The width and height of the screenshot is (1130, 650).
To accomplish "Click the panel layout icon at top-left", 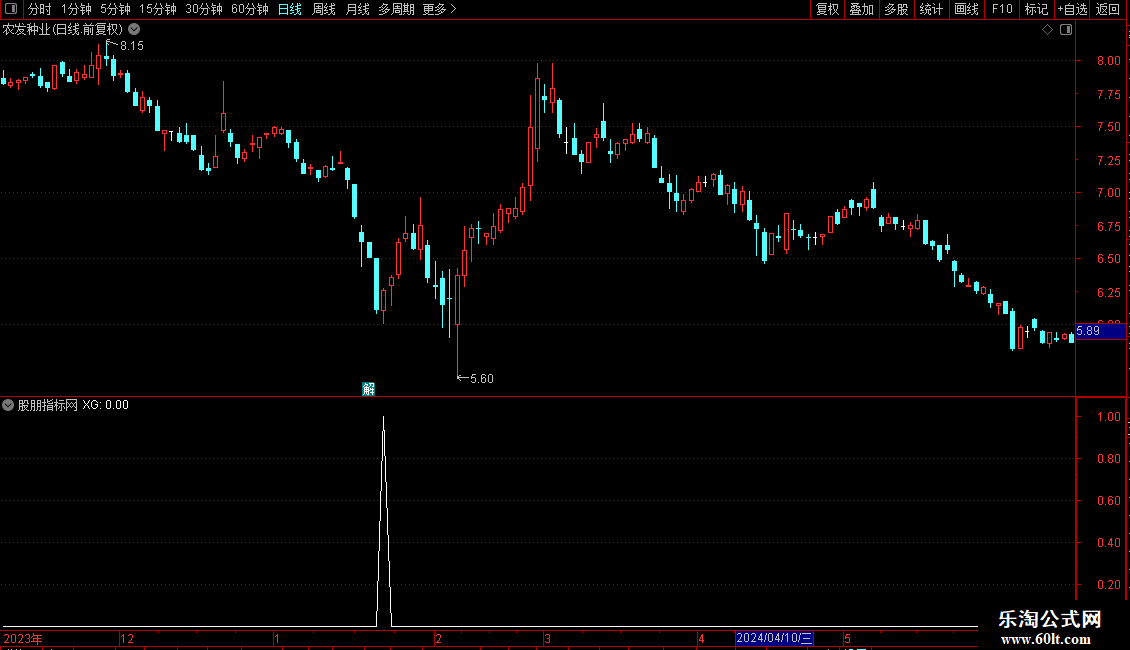I will [x=11, y=9].
